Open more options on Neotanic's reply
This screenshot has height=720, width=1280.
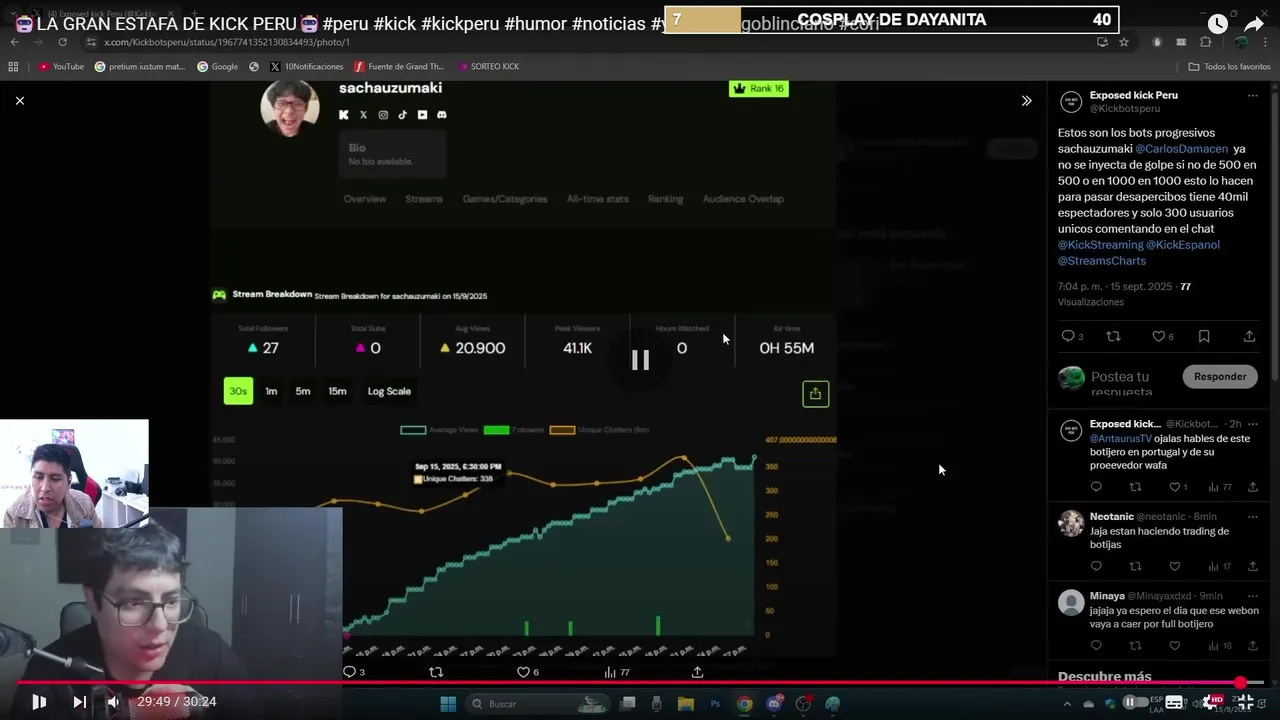click(x=1252, y=517)
